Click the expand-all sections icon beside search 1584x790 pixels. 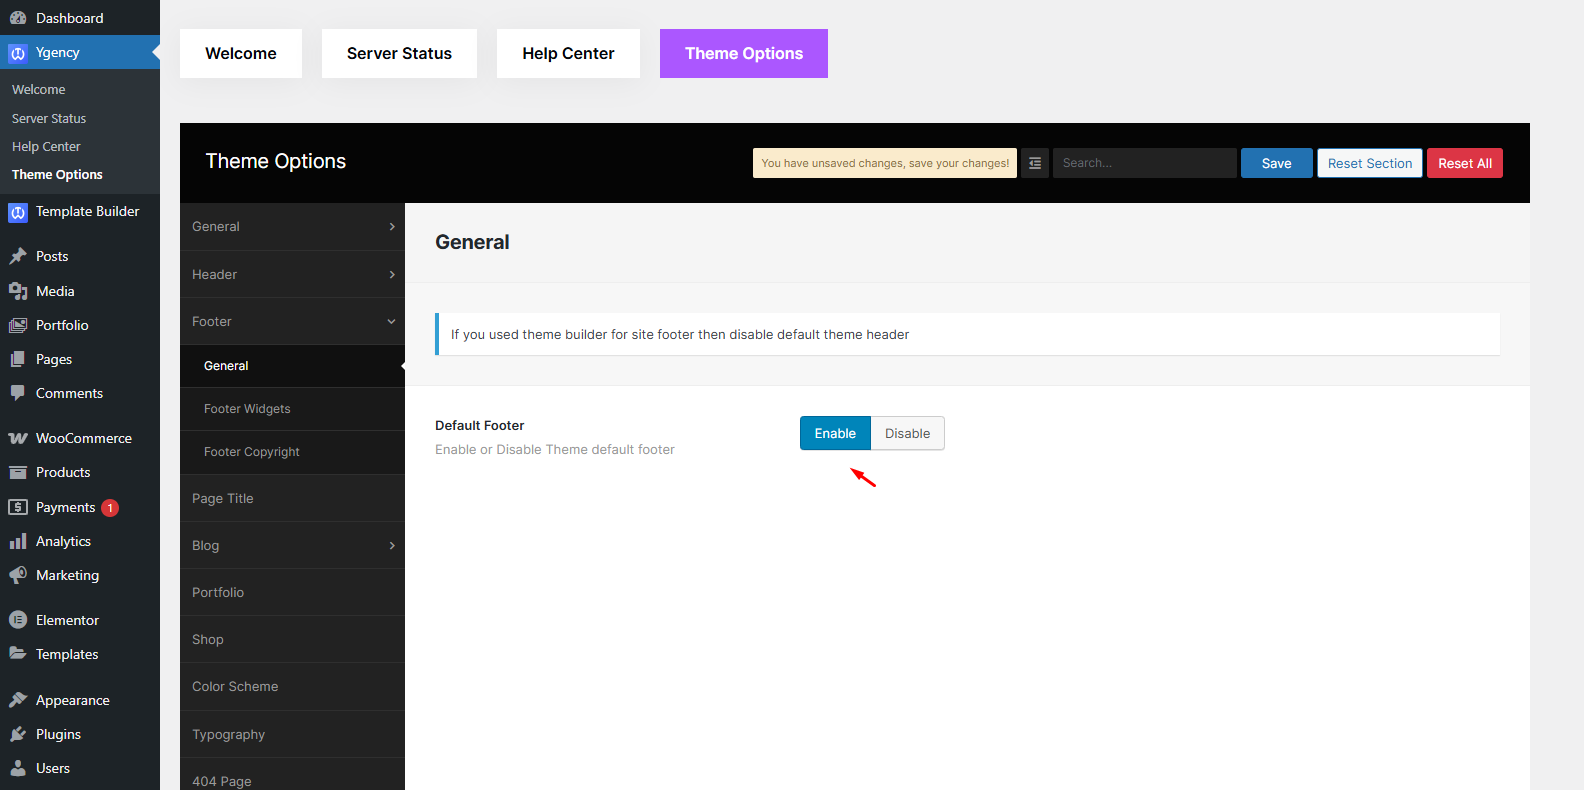[x=1035, y=163]
